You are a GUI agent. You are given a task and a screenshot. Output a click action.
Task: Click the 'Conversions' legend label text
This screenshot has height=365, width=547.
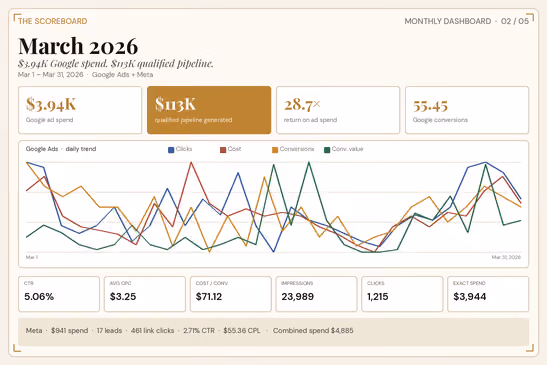(297, 149)
